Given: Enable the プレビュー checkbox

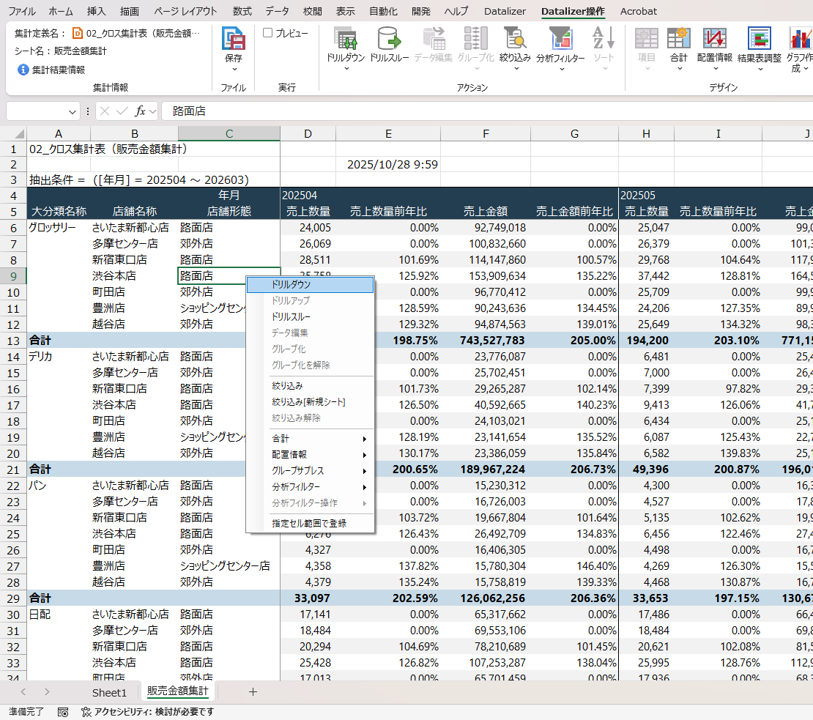Looking at the screenshot, I should tap(268, 33).
